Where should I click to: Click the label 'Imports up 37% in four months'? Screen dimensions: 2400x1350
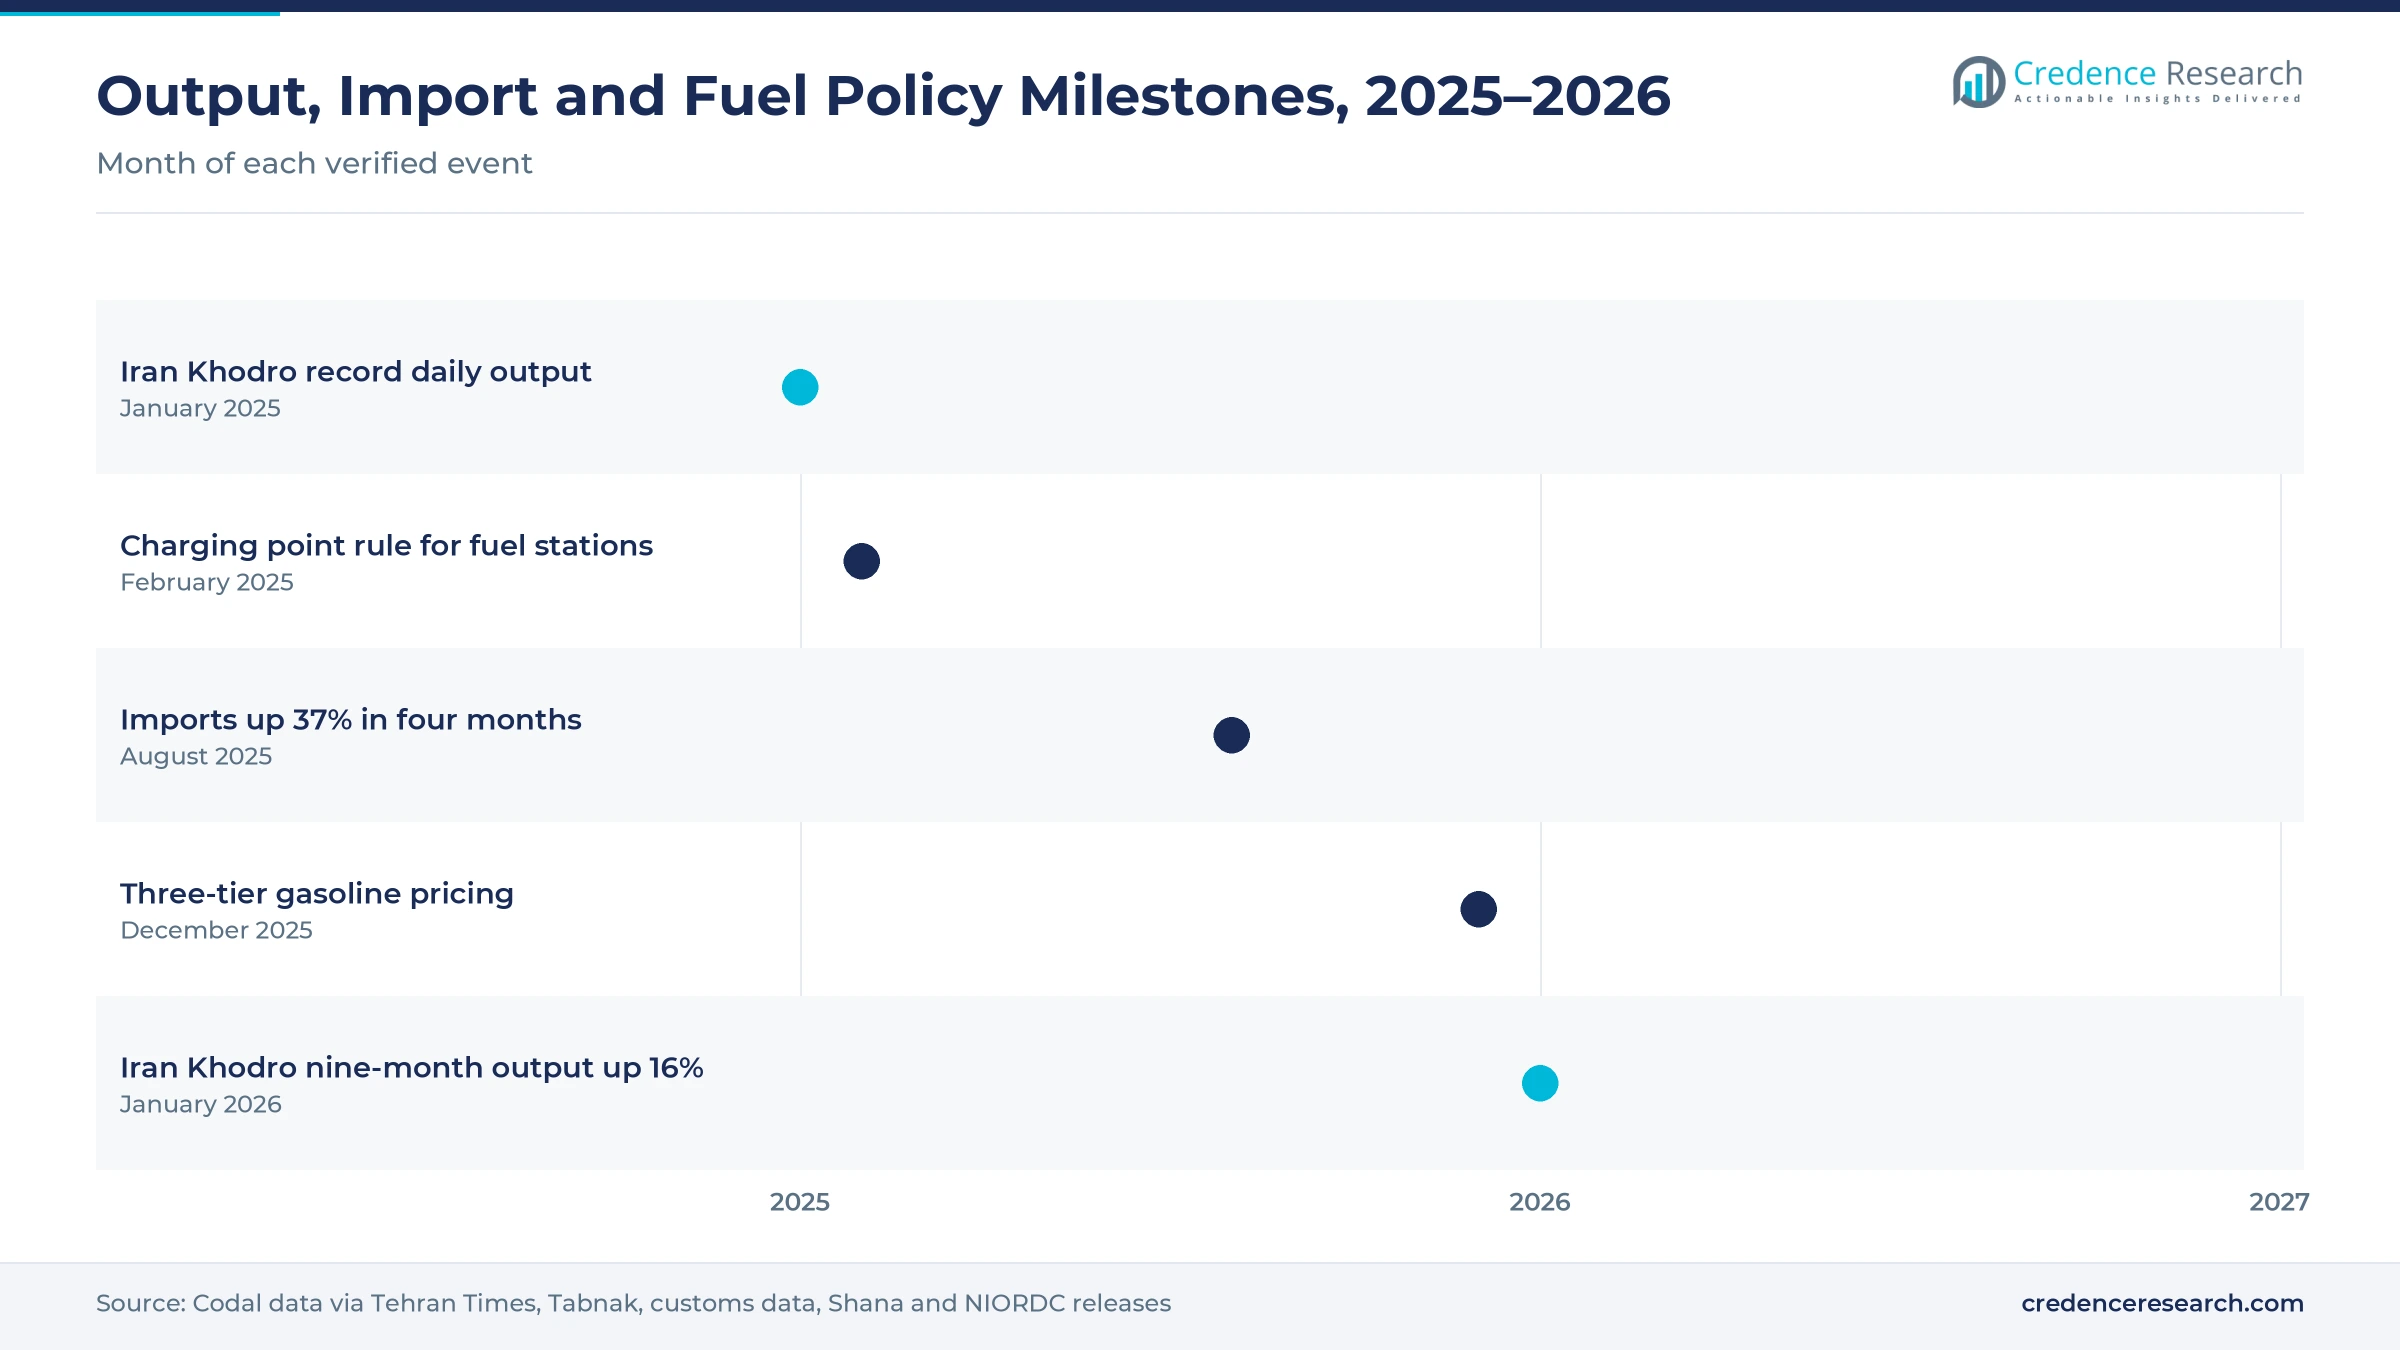[x=350, y=720]
